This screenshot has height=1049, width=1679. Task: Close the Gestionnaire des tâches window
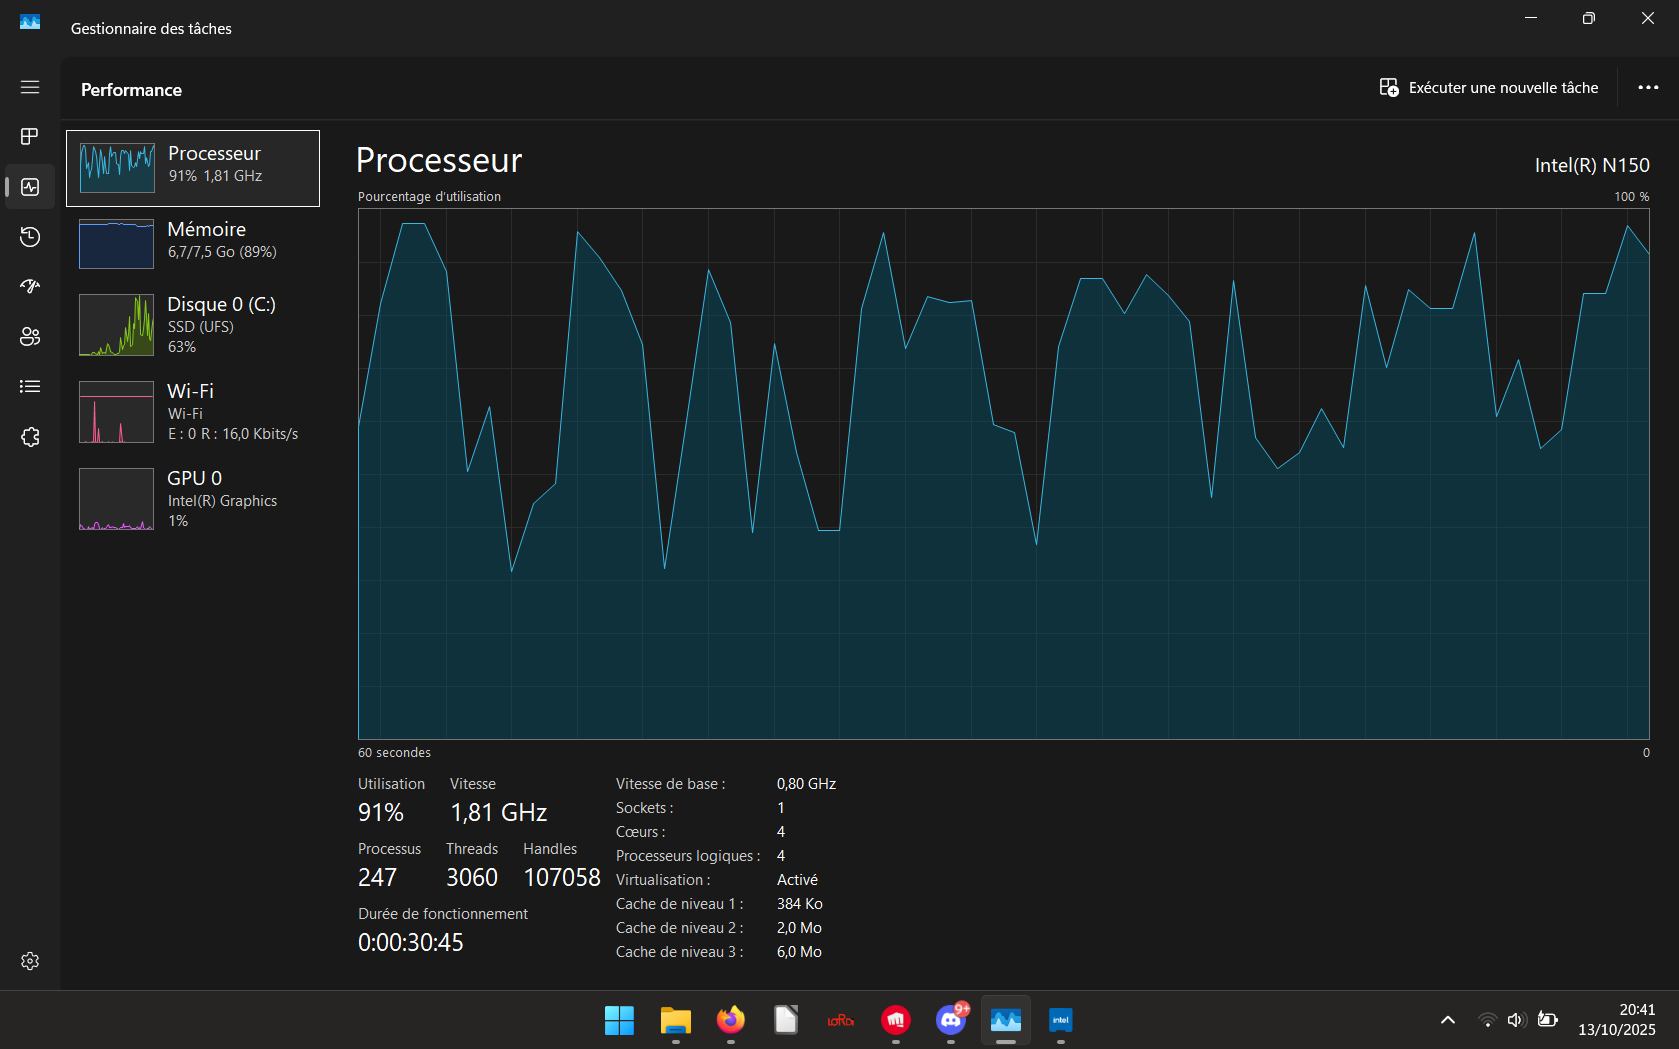tap(1648, 18)
